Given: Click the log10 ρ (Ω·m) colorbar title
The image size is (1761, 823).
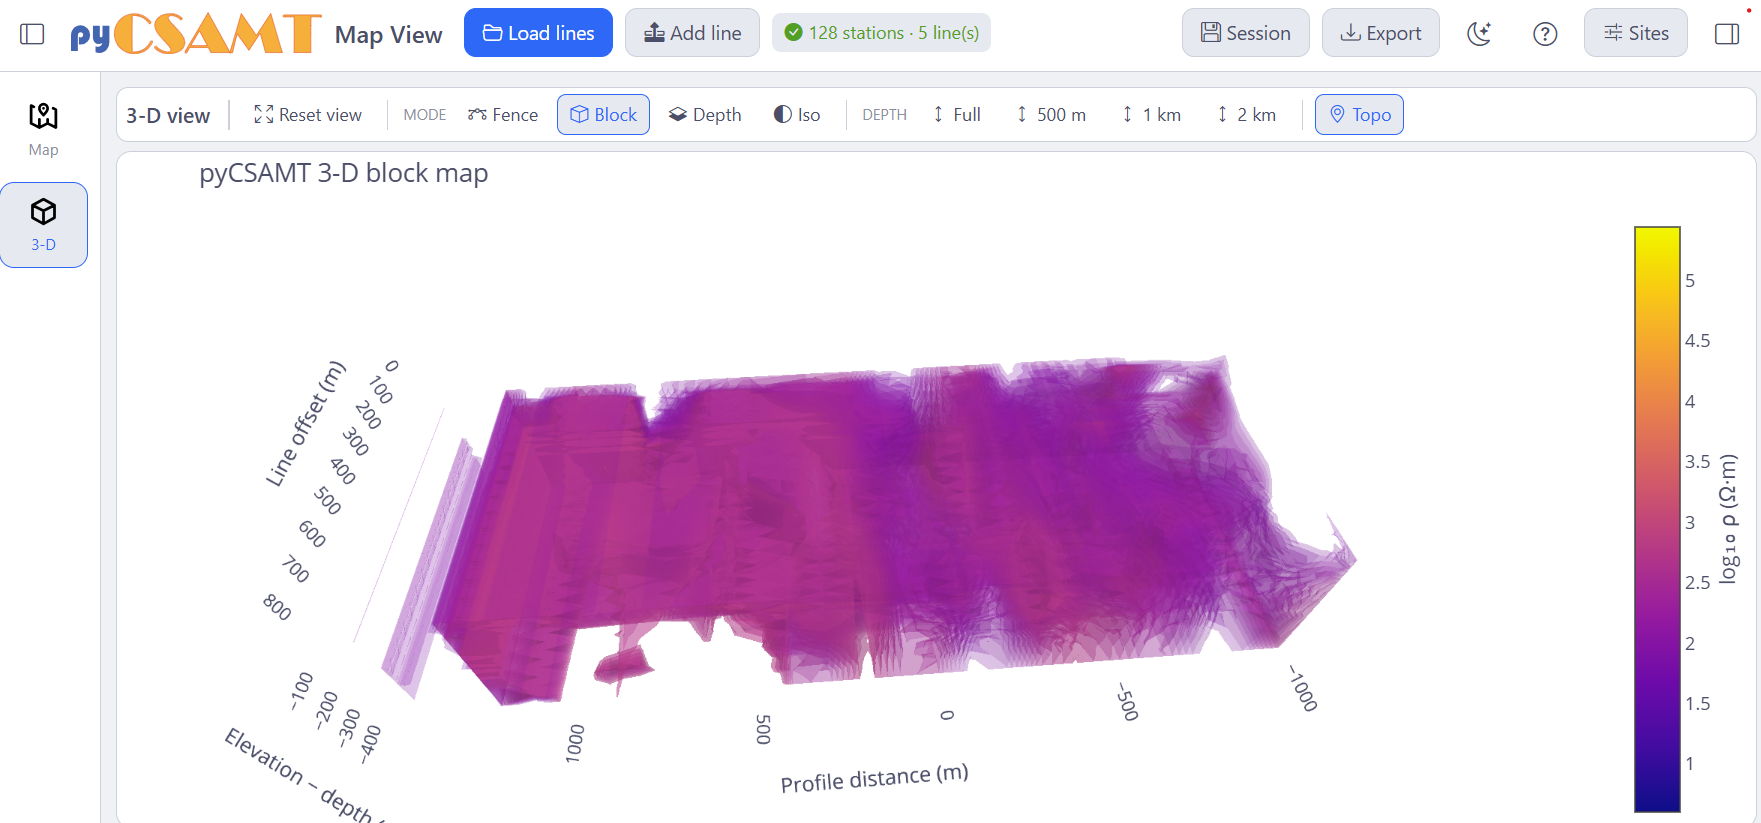Looking at the screenshot, I should click(1729, 519).
